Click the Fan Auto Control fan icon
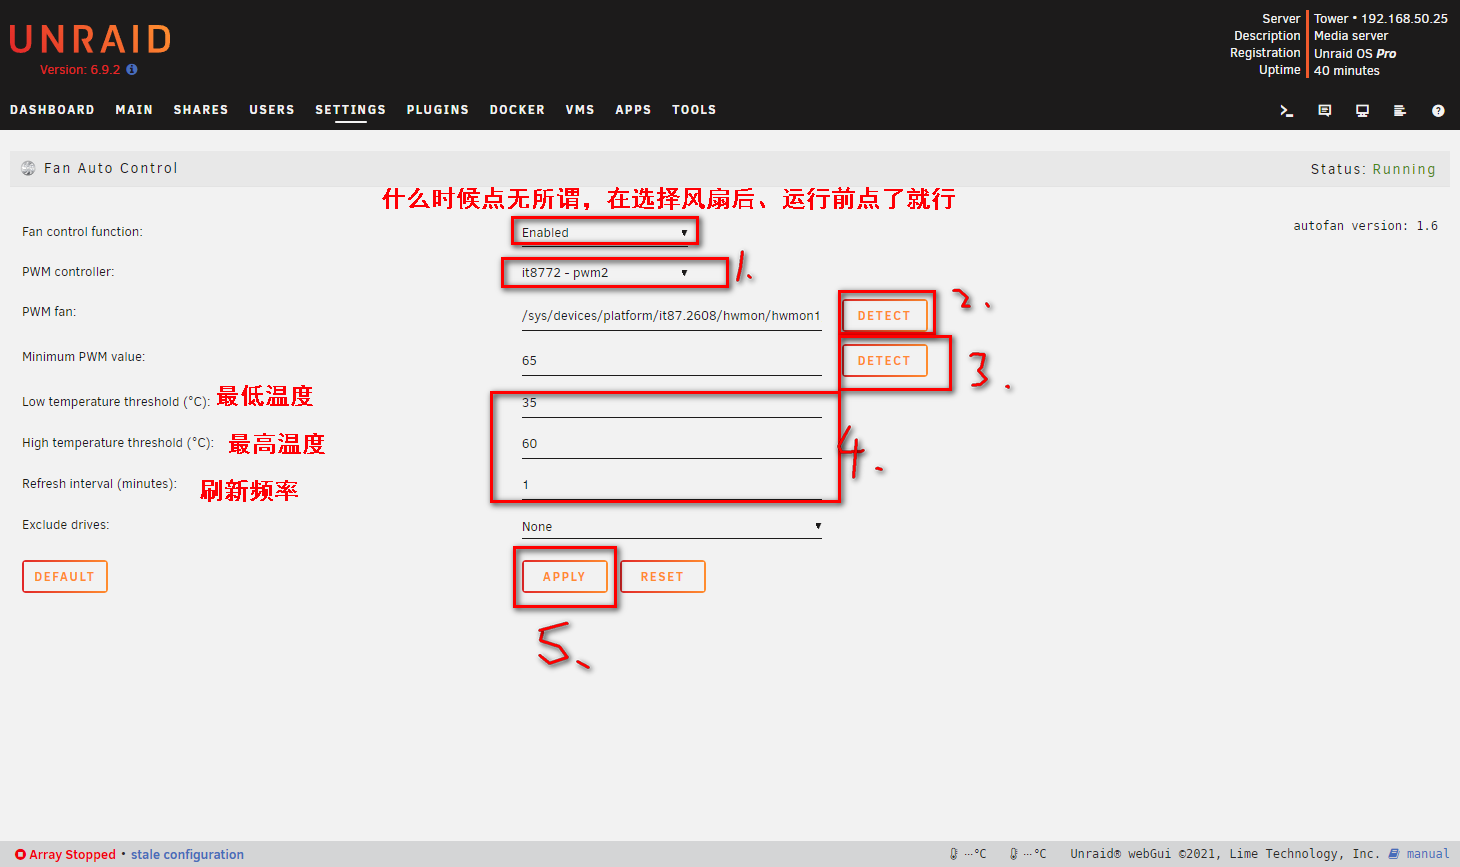This screenshot has width=1460, height=867. point(28,168)
